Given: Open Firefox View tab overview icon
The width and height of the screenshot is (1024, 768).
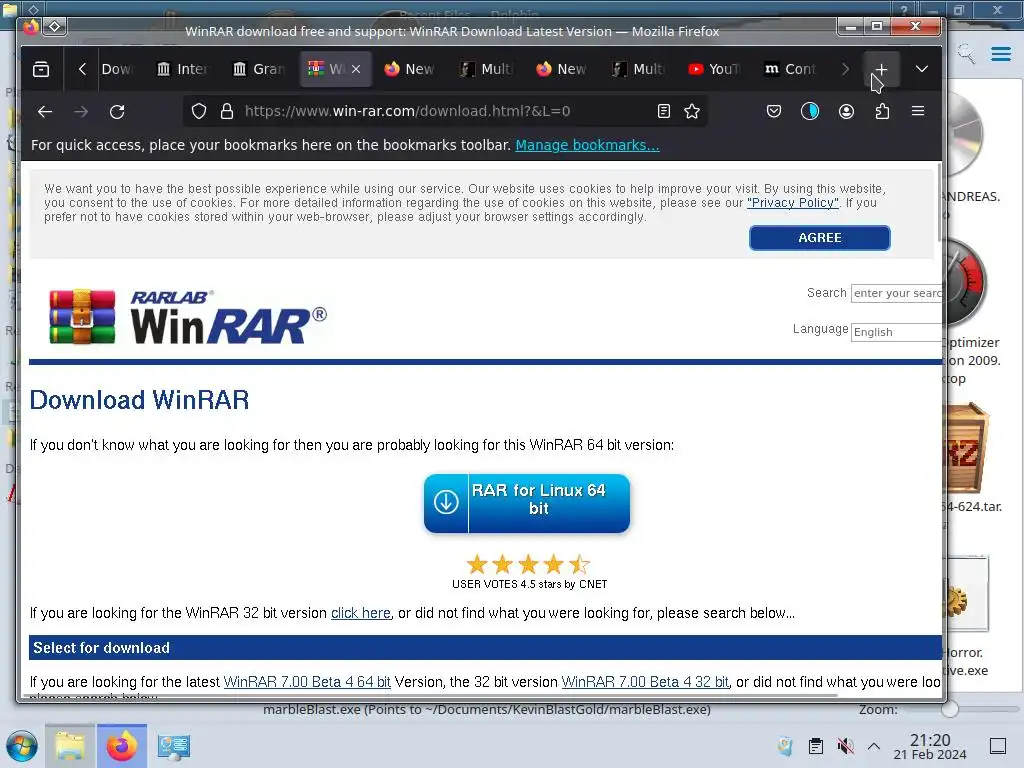Looking at the screenshot, I should [x=41, y=69].
